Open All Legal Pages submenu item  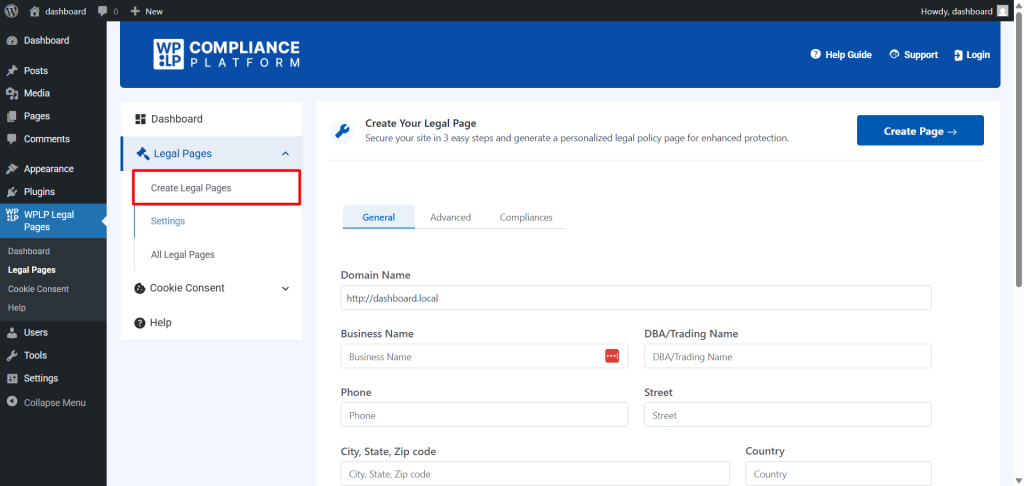[x=183, y=255]
